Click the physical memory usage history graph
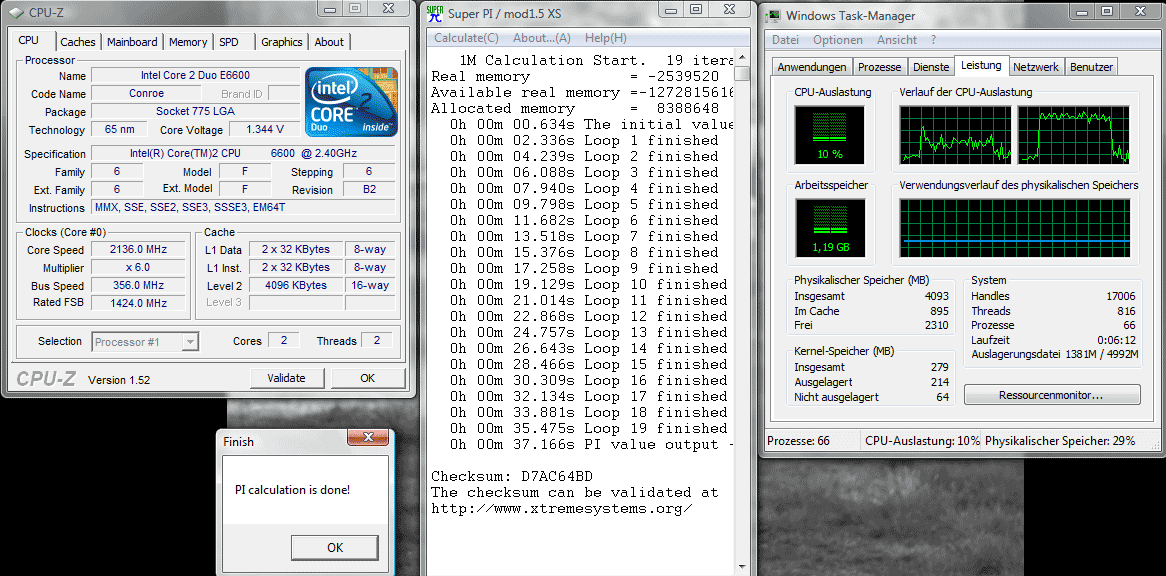1166x576 pixels. pyautogui.click(x=1015, y=227)
